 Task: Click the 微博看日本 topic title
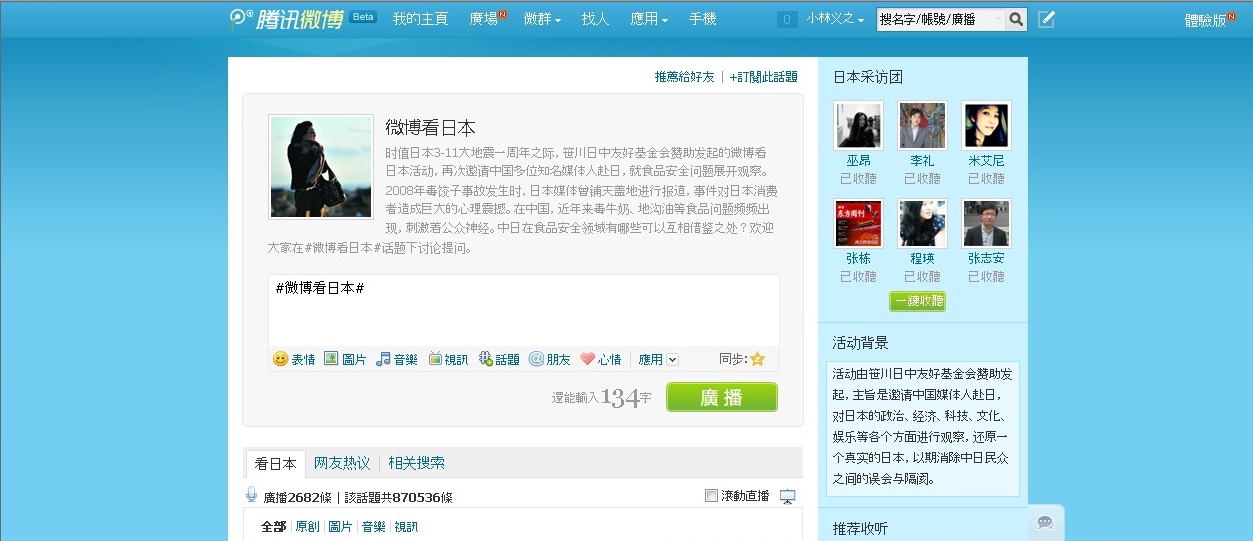tap(431, 128)
